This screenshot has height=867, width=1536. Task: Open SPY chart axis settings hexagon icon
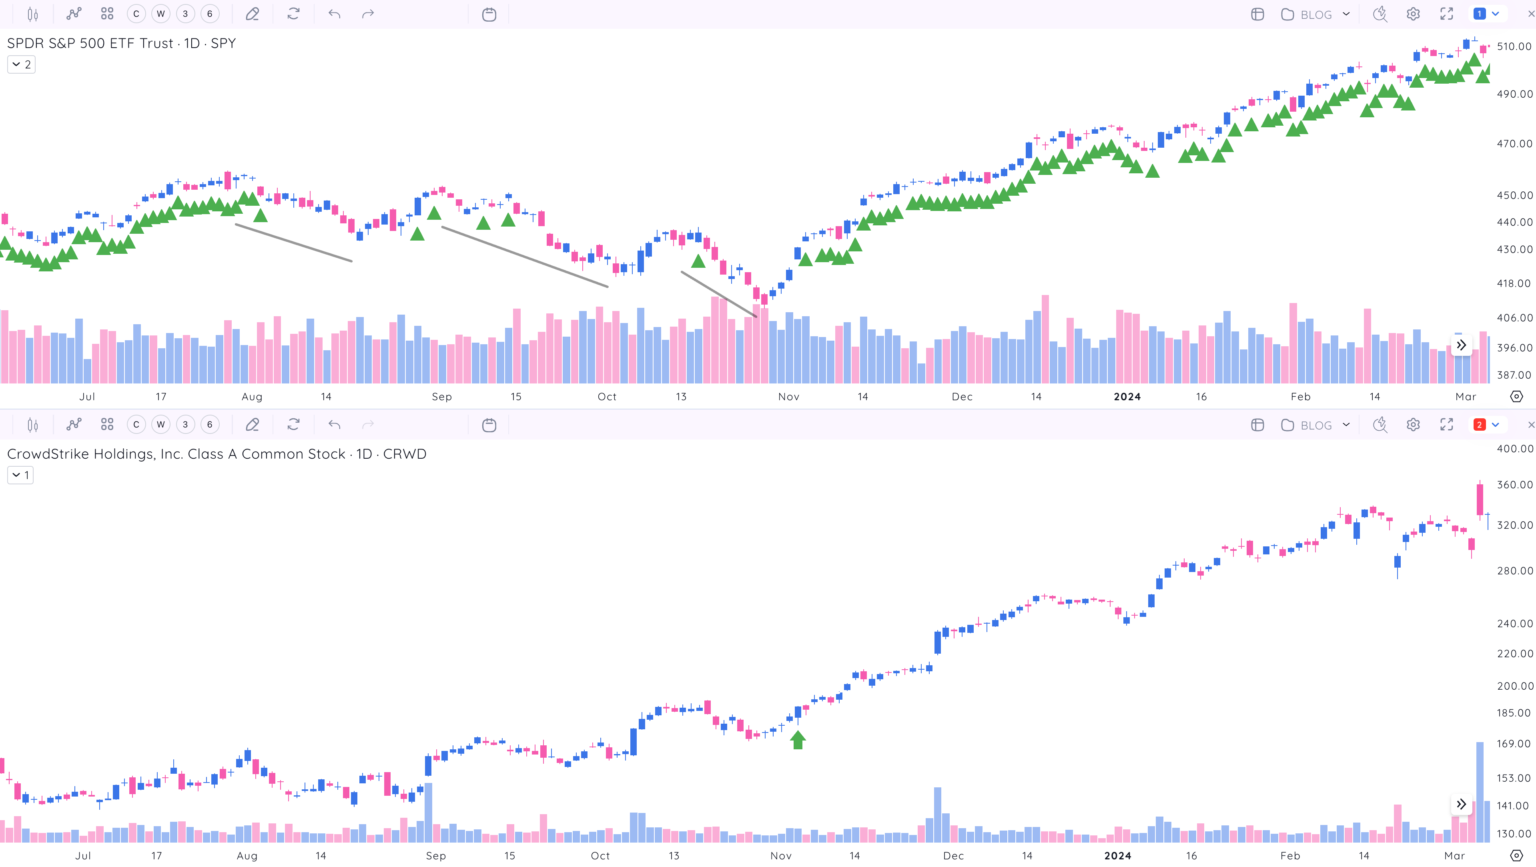(x=1516, y=397)
